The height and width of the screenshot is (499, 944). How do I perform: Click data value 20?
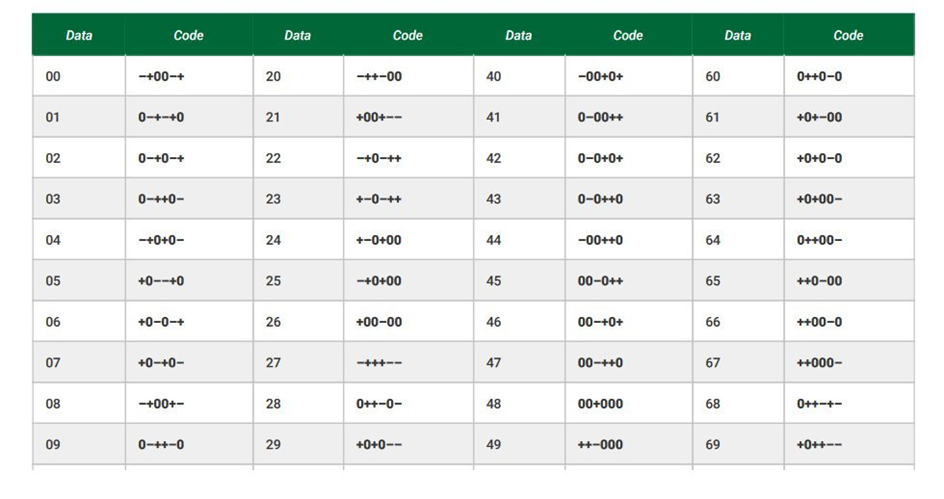(x=273, y=76)
